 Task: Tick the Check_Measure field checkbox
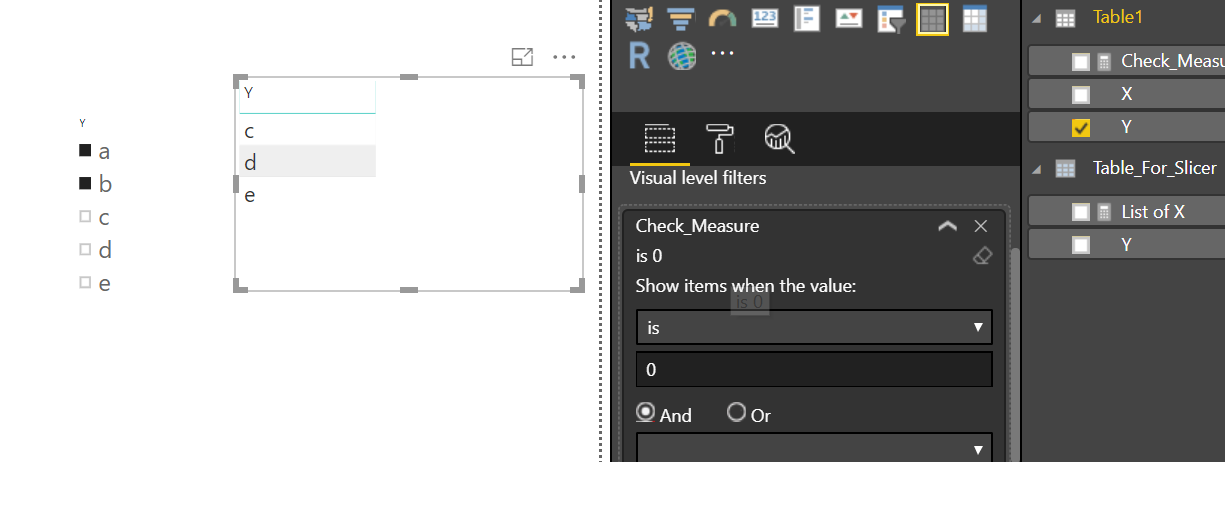click(x=1081, y=62)
